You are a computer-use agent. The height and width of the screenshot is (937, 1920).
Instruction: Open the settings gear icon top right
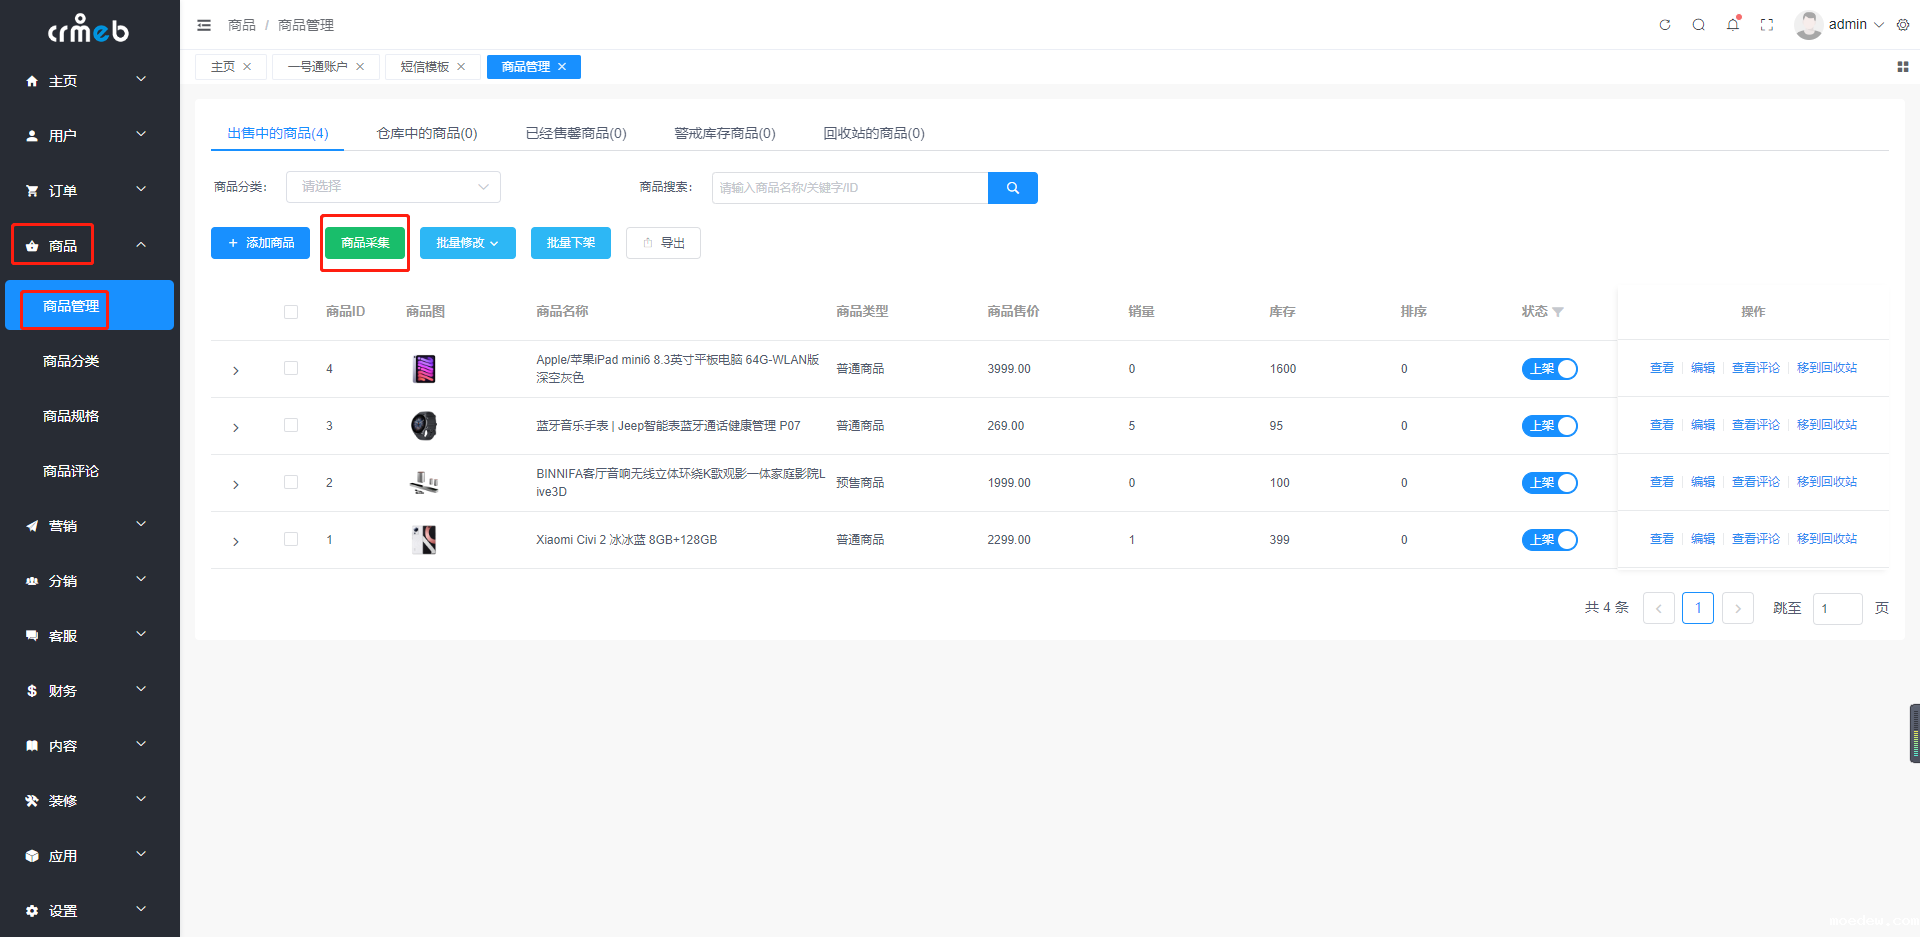[x=1903, y=25]
